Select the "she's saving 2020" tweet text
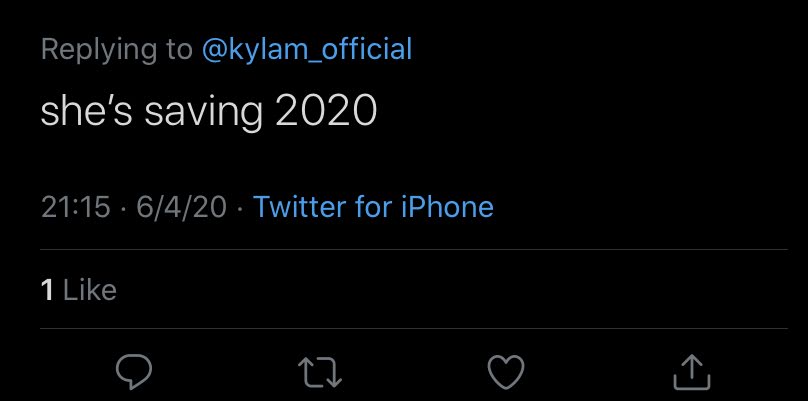The height and width of the screenshot is (401, 808). (x=208, y=113)
